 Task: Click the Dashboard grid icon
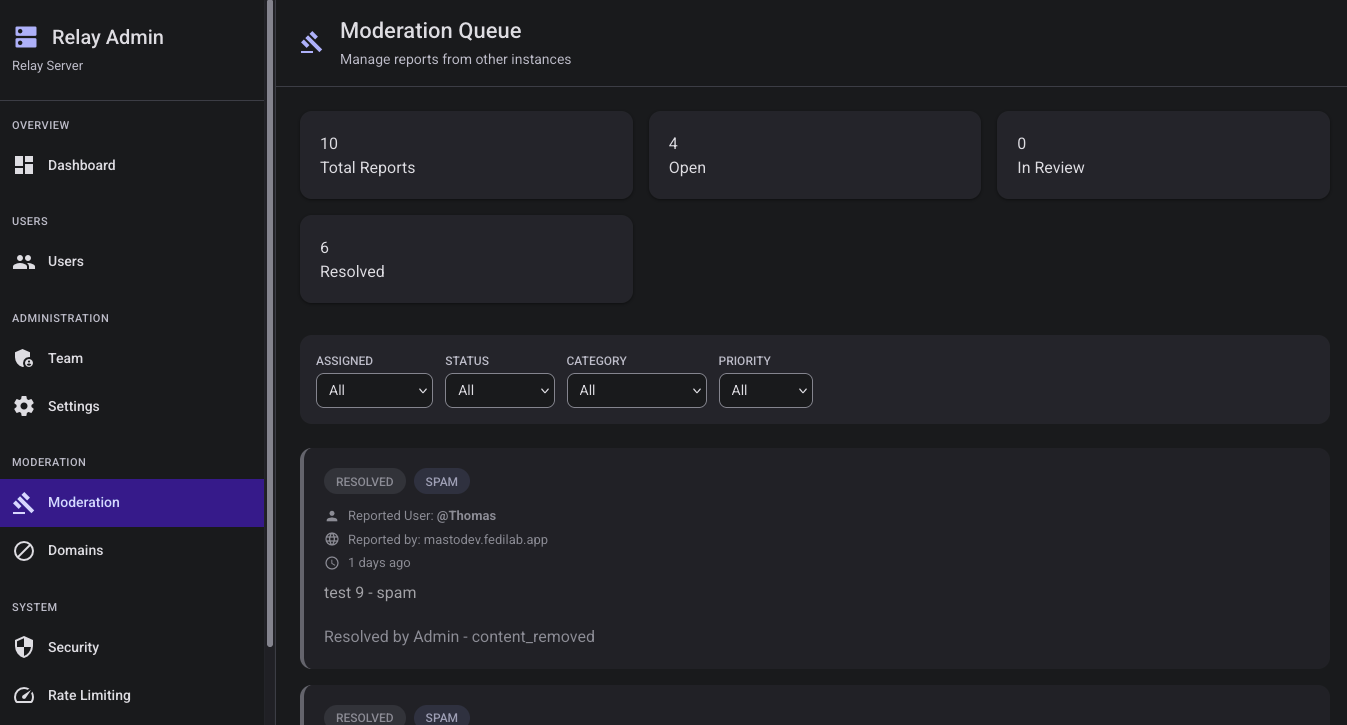[24, 165]
